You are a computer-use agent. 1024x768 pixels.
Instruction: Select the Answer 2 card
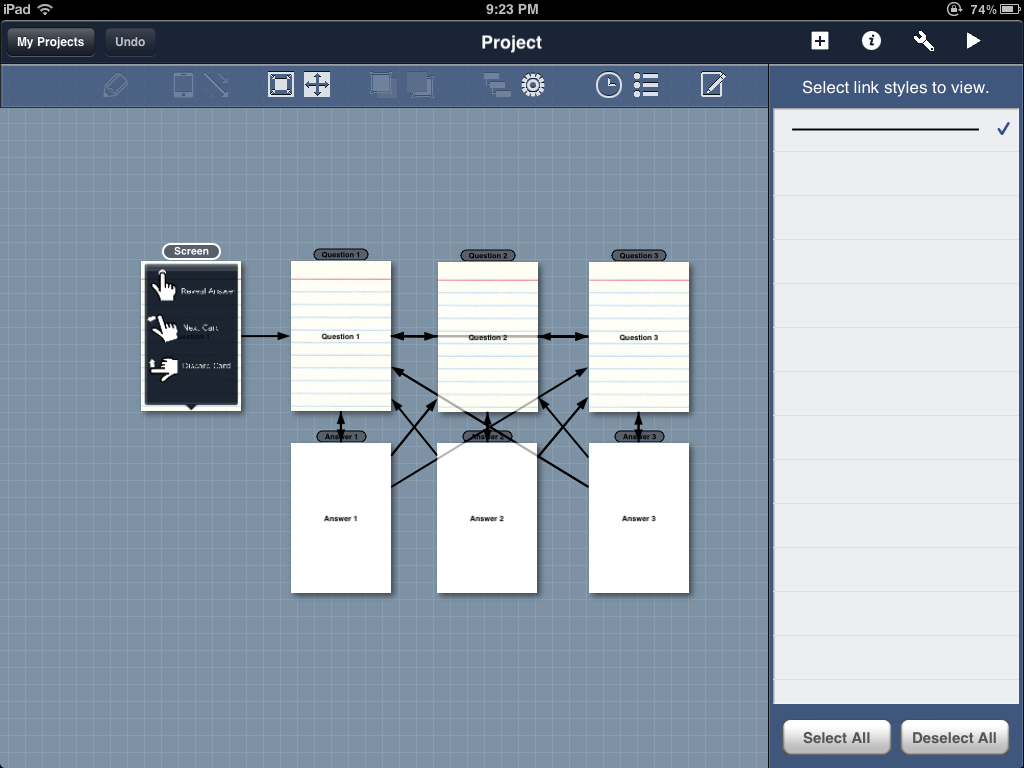click(x=487, y=540)
